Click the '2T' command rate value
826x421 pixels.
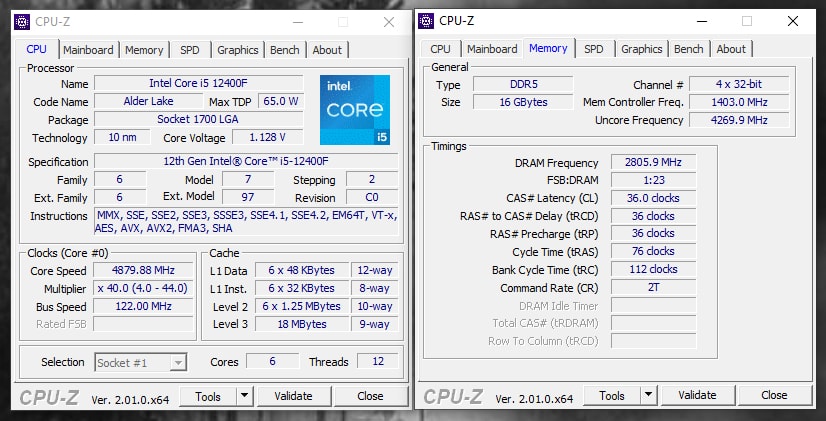653,287
